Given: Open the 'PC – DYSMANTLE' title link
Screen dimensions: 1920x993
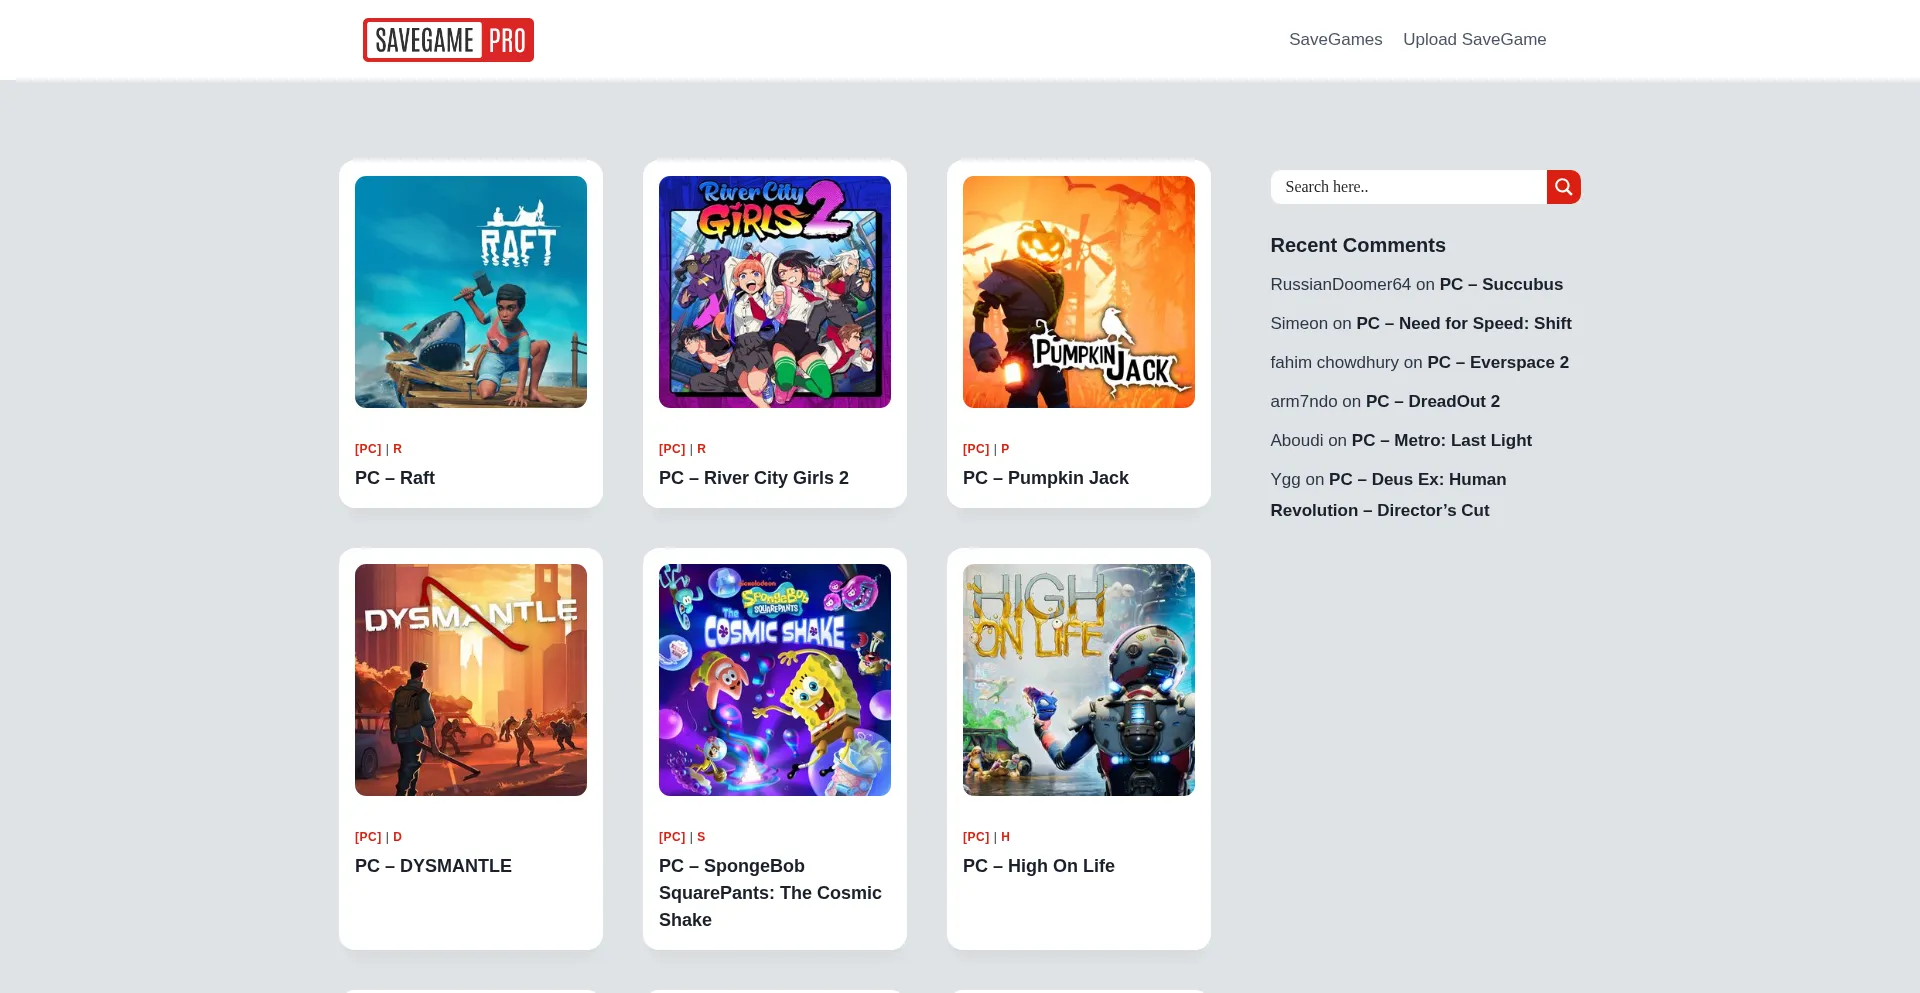Looking at the screenshot, I should [433, 866].
